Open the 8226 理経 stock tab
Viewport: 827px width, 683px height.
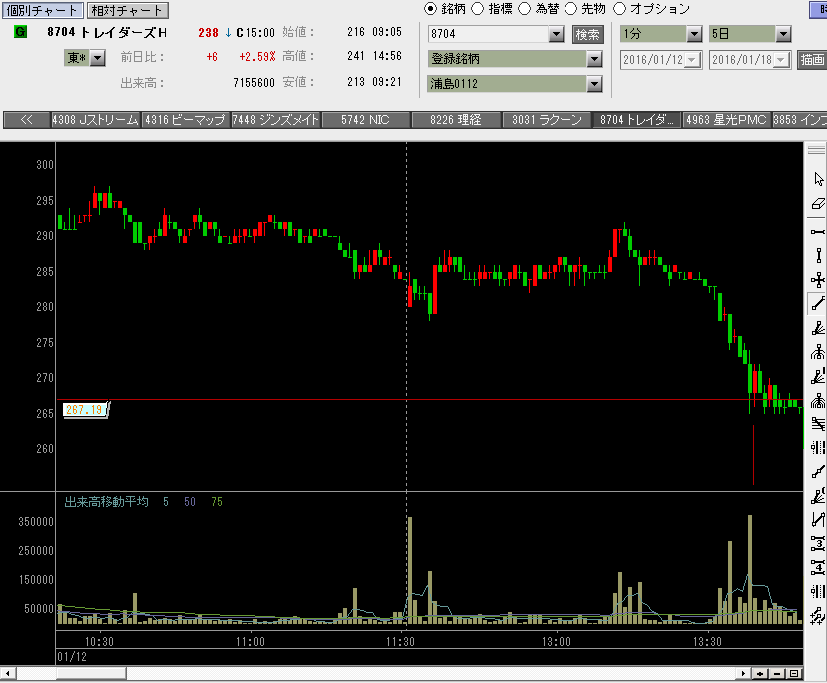(456, 120)
